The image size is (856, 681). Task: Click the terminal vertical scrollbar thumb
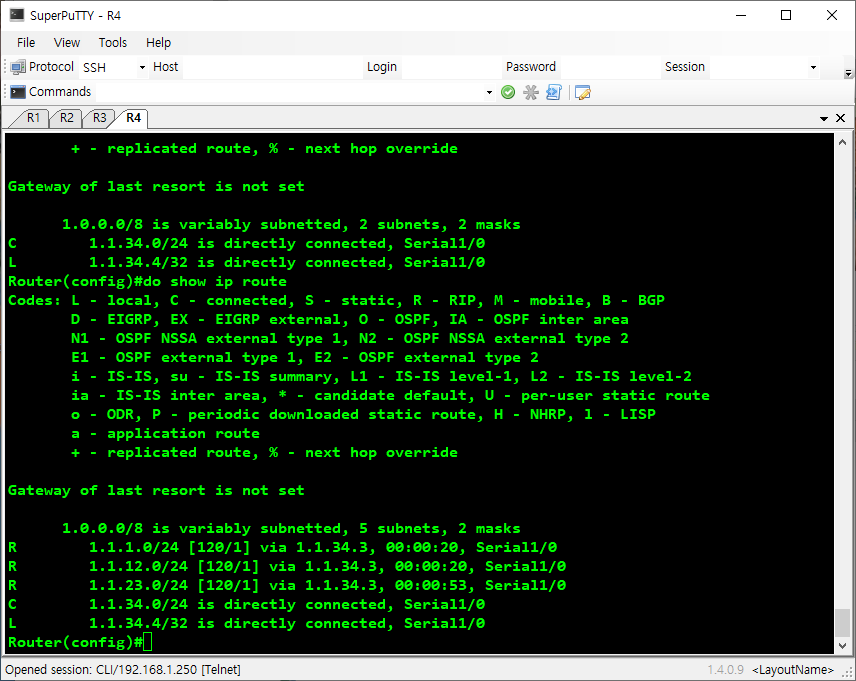click(x=842, y=623)
